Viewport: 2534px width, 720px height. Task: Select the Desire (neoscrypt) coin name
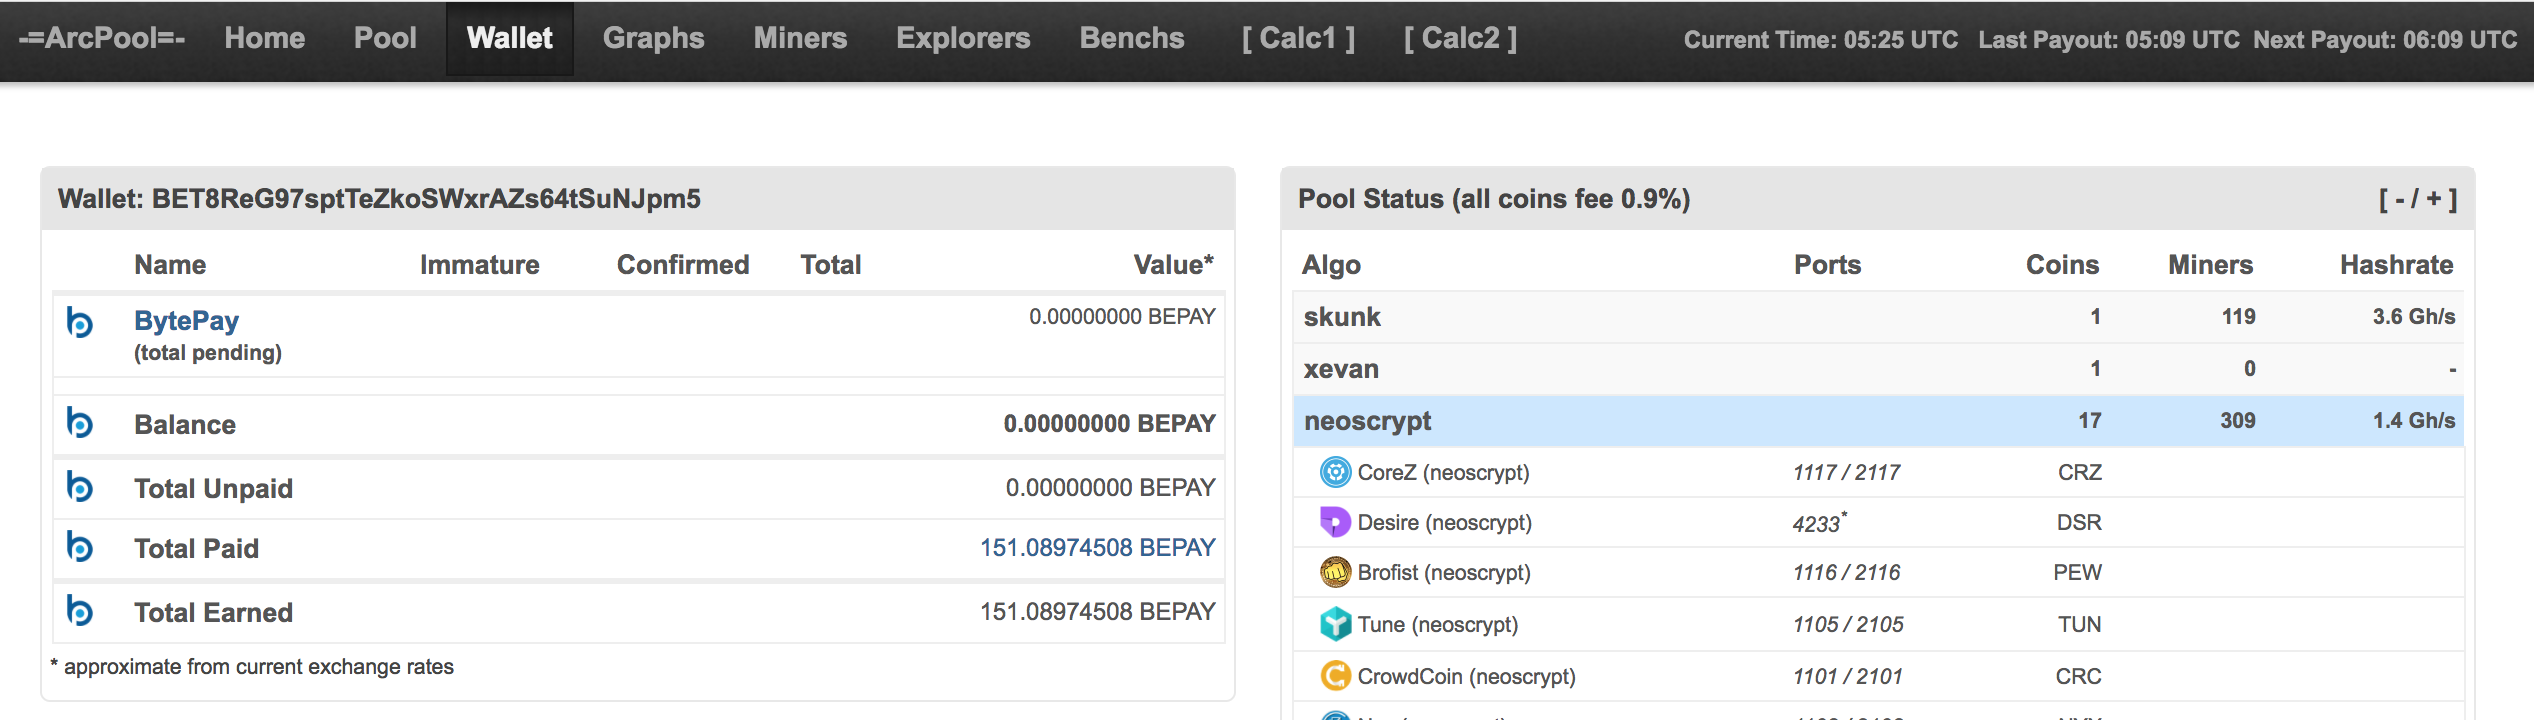point(1444,522)
